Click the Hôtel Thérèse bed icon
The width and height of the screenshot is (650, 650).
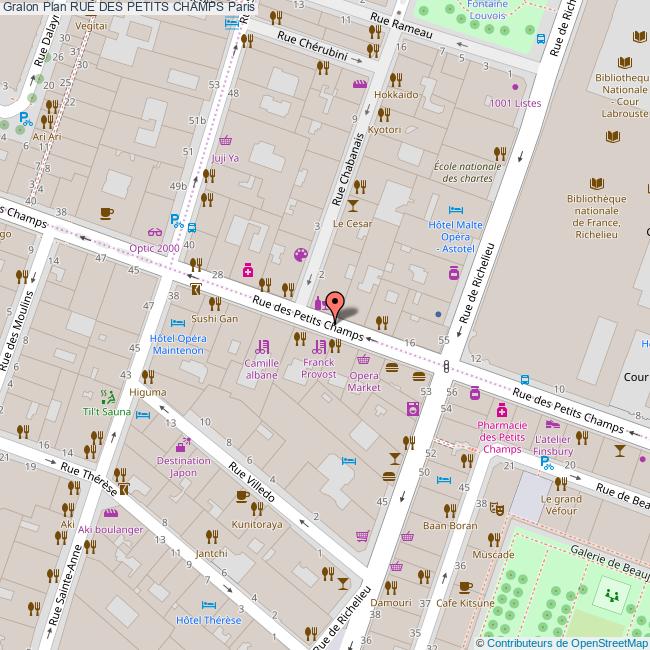(209, 605)
